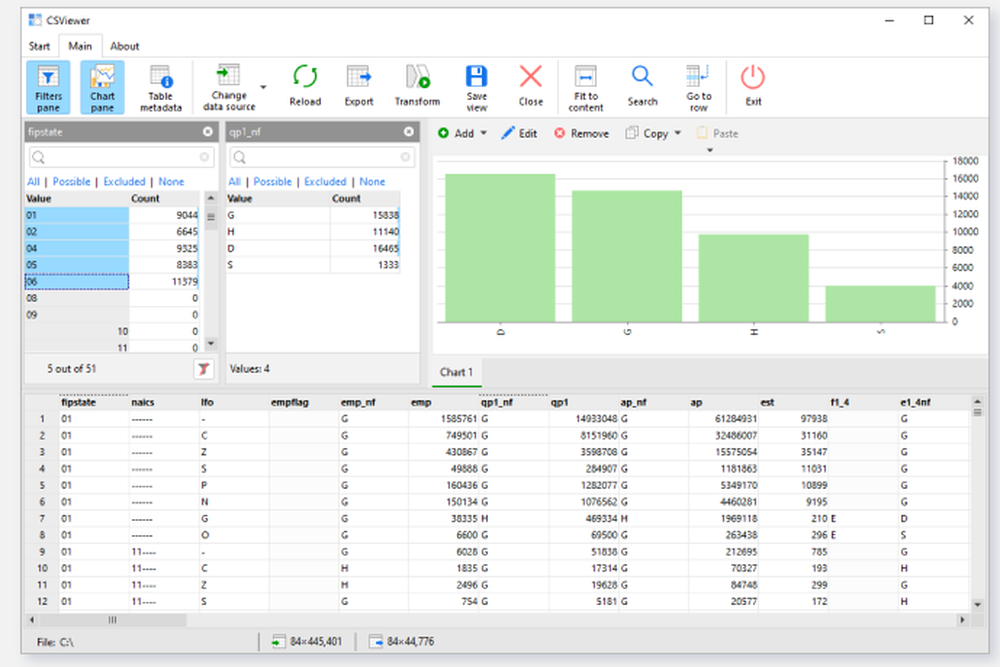The image size is (1000, 667).
Task: Toggle the Filters pane button
Action: [48, 87]
